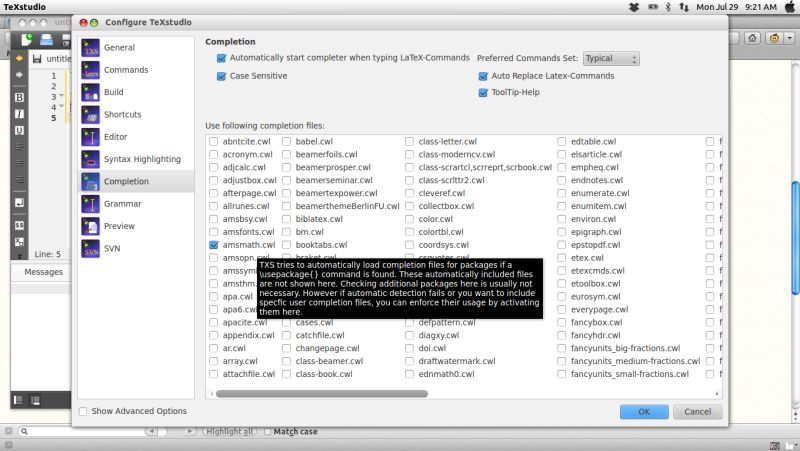Screen dimensions: 800x451
Task: Click the line break icon in the left sidebar
Action: point(19,203)
